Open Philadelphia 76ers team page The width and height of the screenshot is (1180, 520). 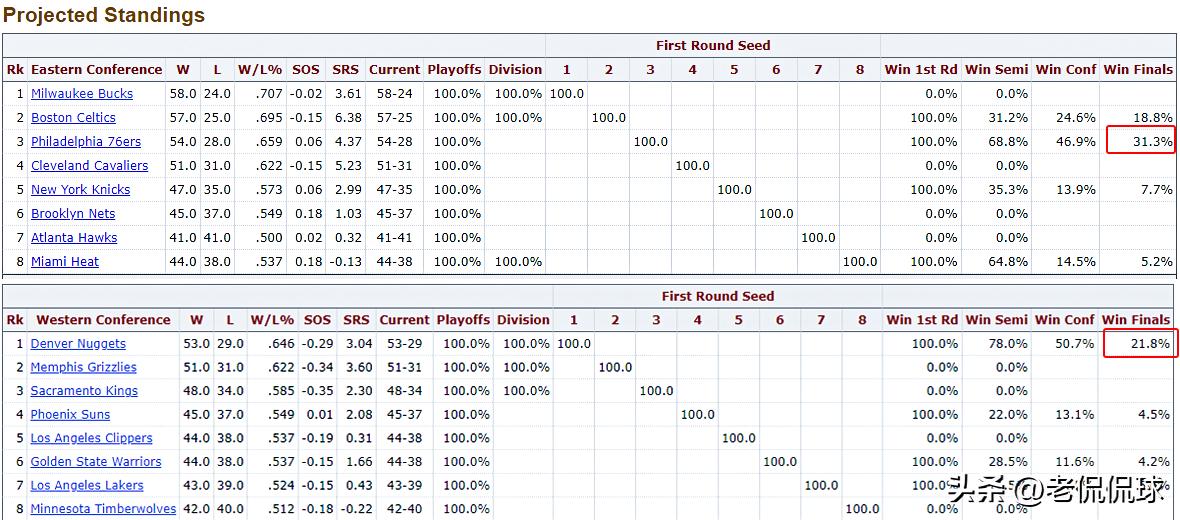coord(85,142)
